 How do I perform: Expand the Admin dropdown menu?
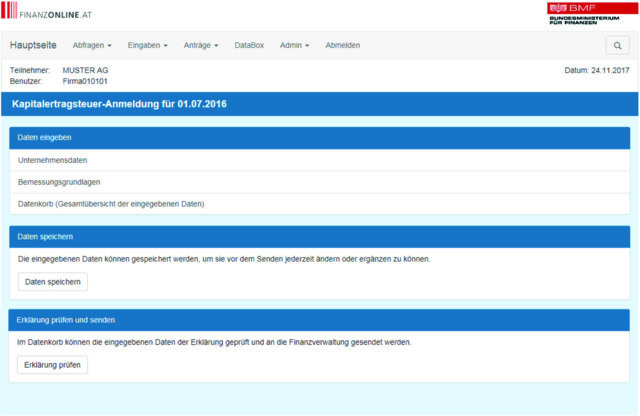[294, 45]
